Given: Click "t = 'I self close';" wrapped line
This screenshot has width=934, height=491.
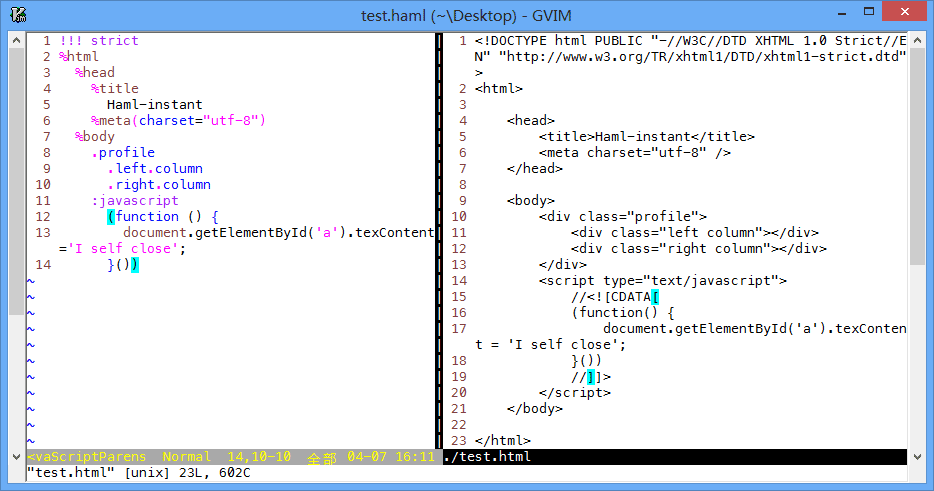Looking at the screenshot, I should point(550,345).
